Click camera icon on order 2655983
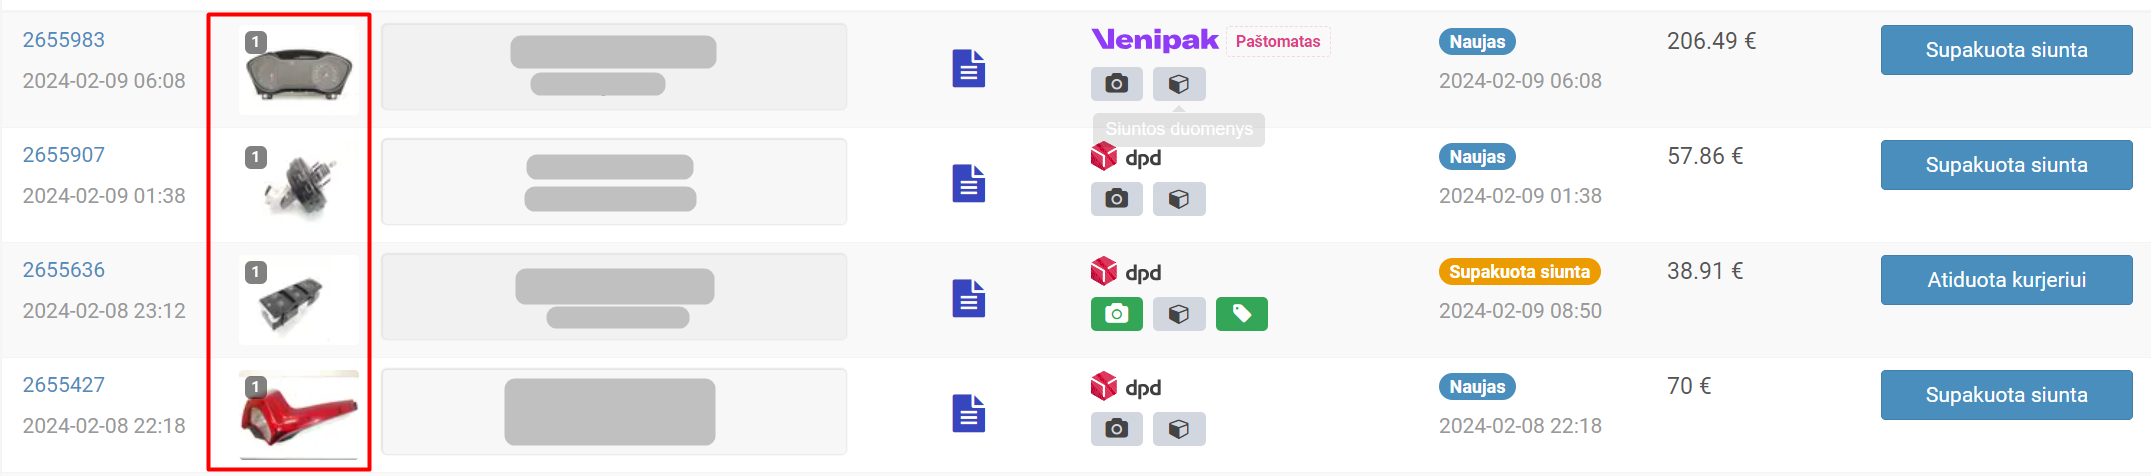This screenshot has height=476, width=2151. (1116, 84)
